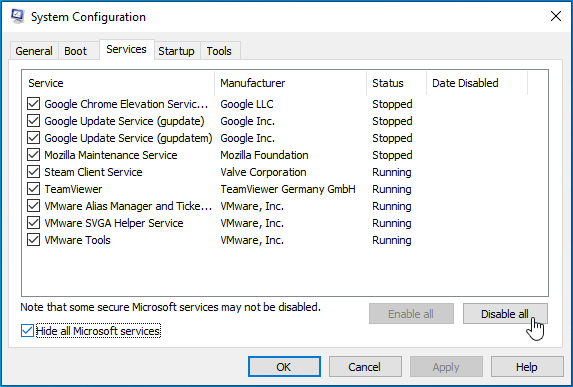The image size is (573, 387).
Task: Sort by the Status column header
Action: tap(396, 83)
